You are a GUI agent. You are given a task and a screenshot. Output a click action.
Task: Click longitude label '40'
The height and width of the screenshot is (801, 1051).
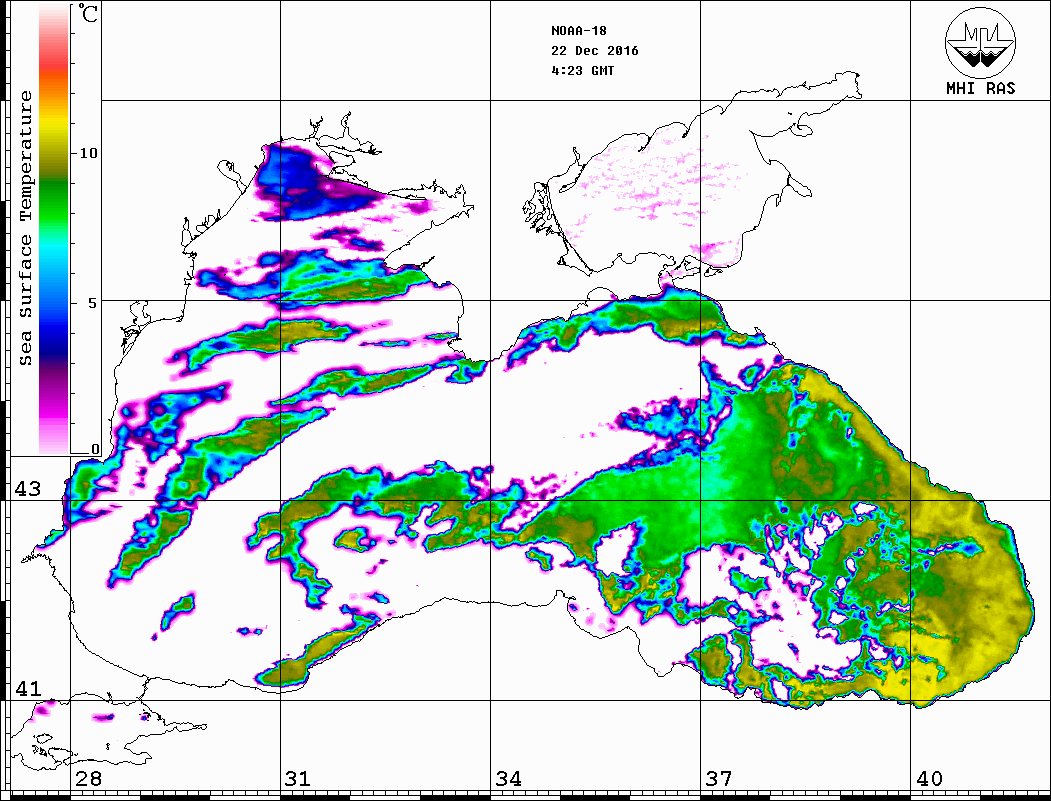coord(929,778)
